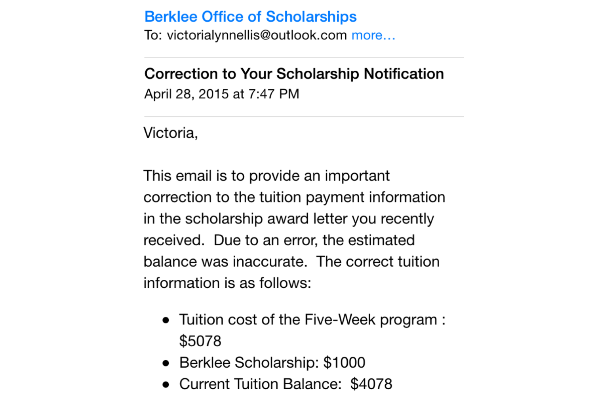
Task: Click the greeting 'Victoria,'
Action: 170,133
